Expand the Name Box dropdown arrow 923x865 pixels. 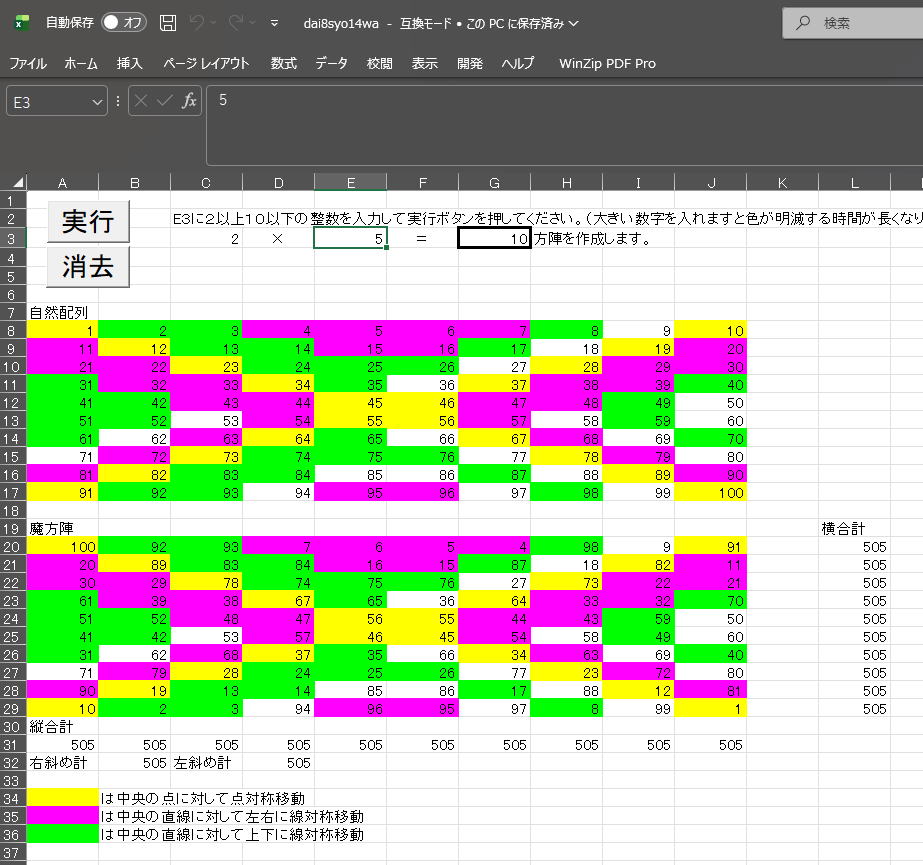[97, 101]
